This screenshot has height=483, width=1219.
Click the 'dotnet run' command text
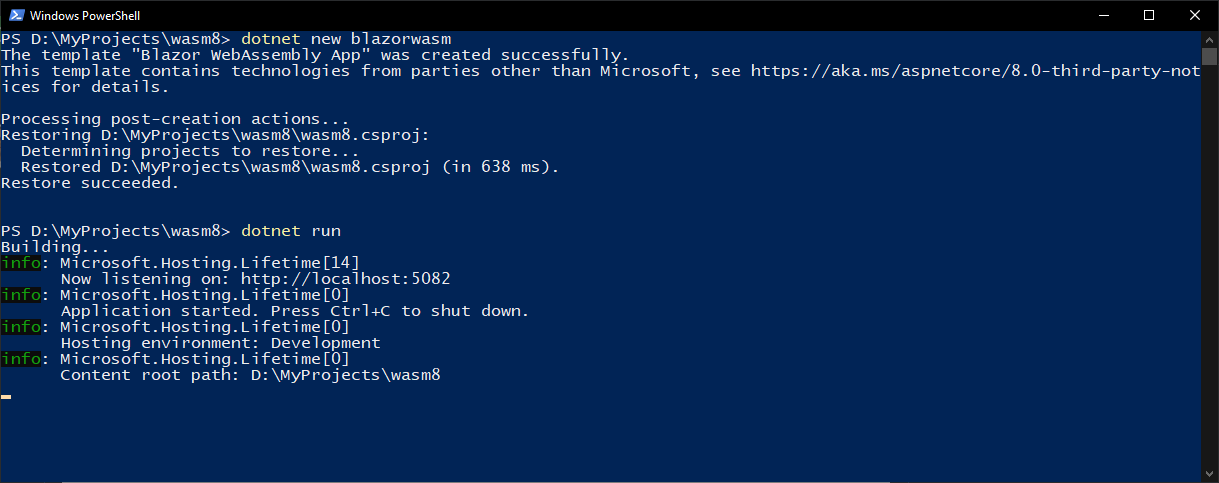[x=290, y=231]
